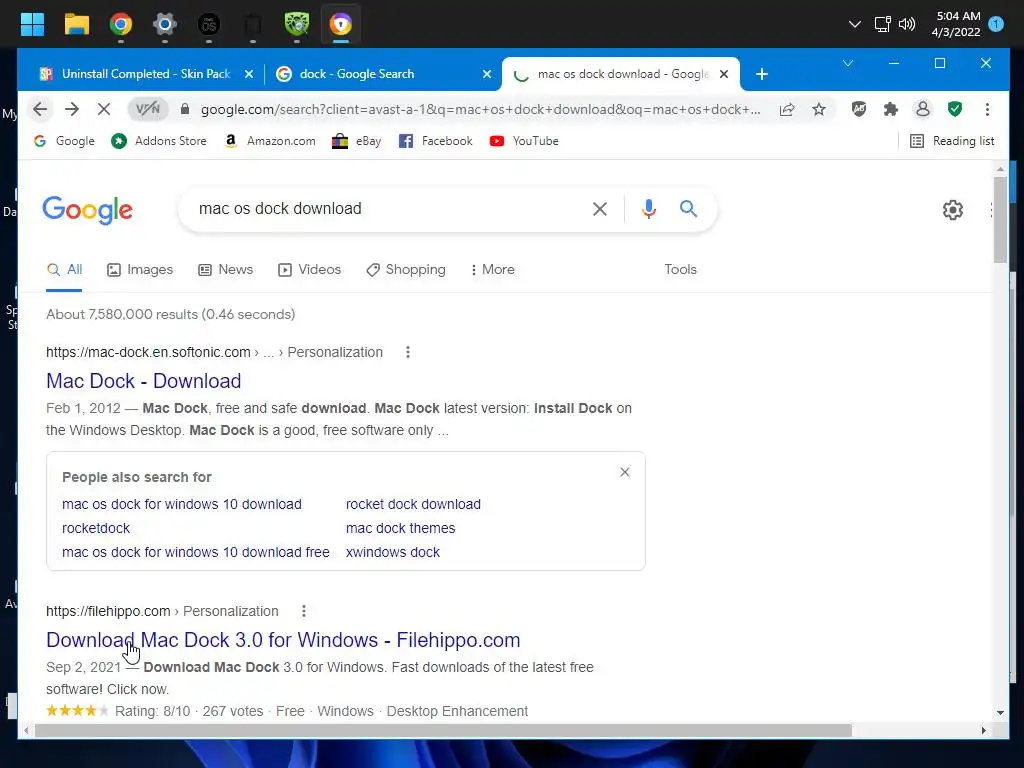Search mac os dock for windows 10 download

182,504
